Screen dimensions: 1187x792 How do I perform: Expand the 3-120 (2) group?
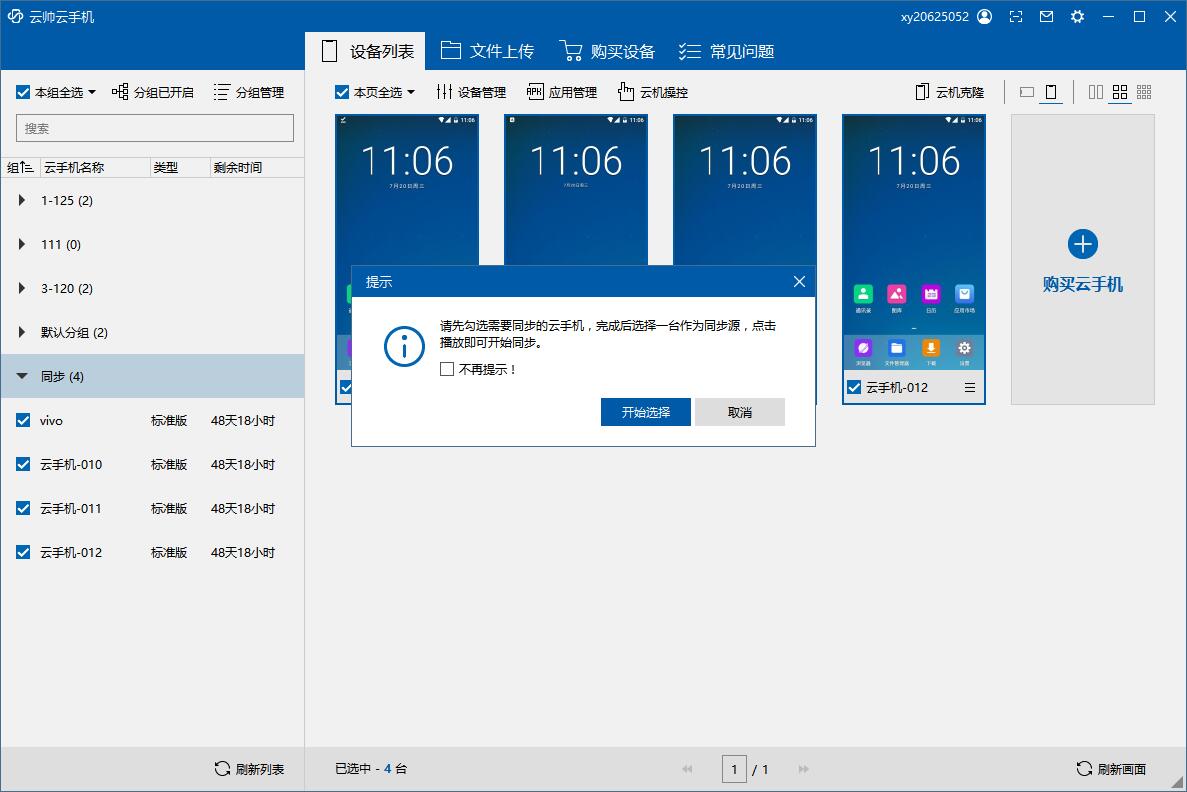click(x=21, y=288)
